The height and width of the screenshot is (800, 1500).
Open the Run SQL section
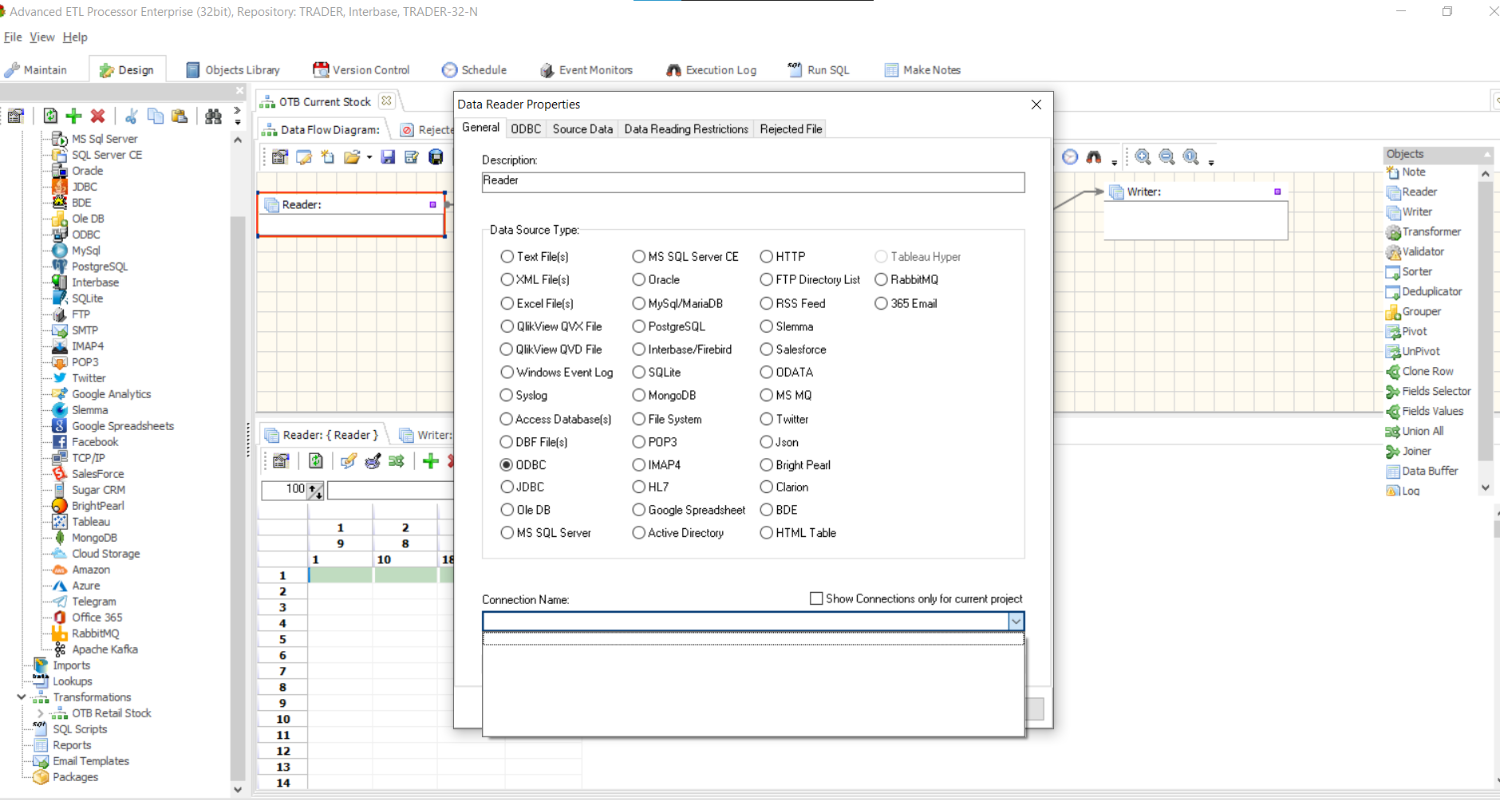point(818,70)
